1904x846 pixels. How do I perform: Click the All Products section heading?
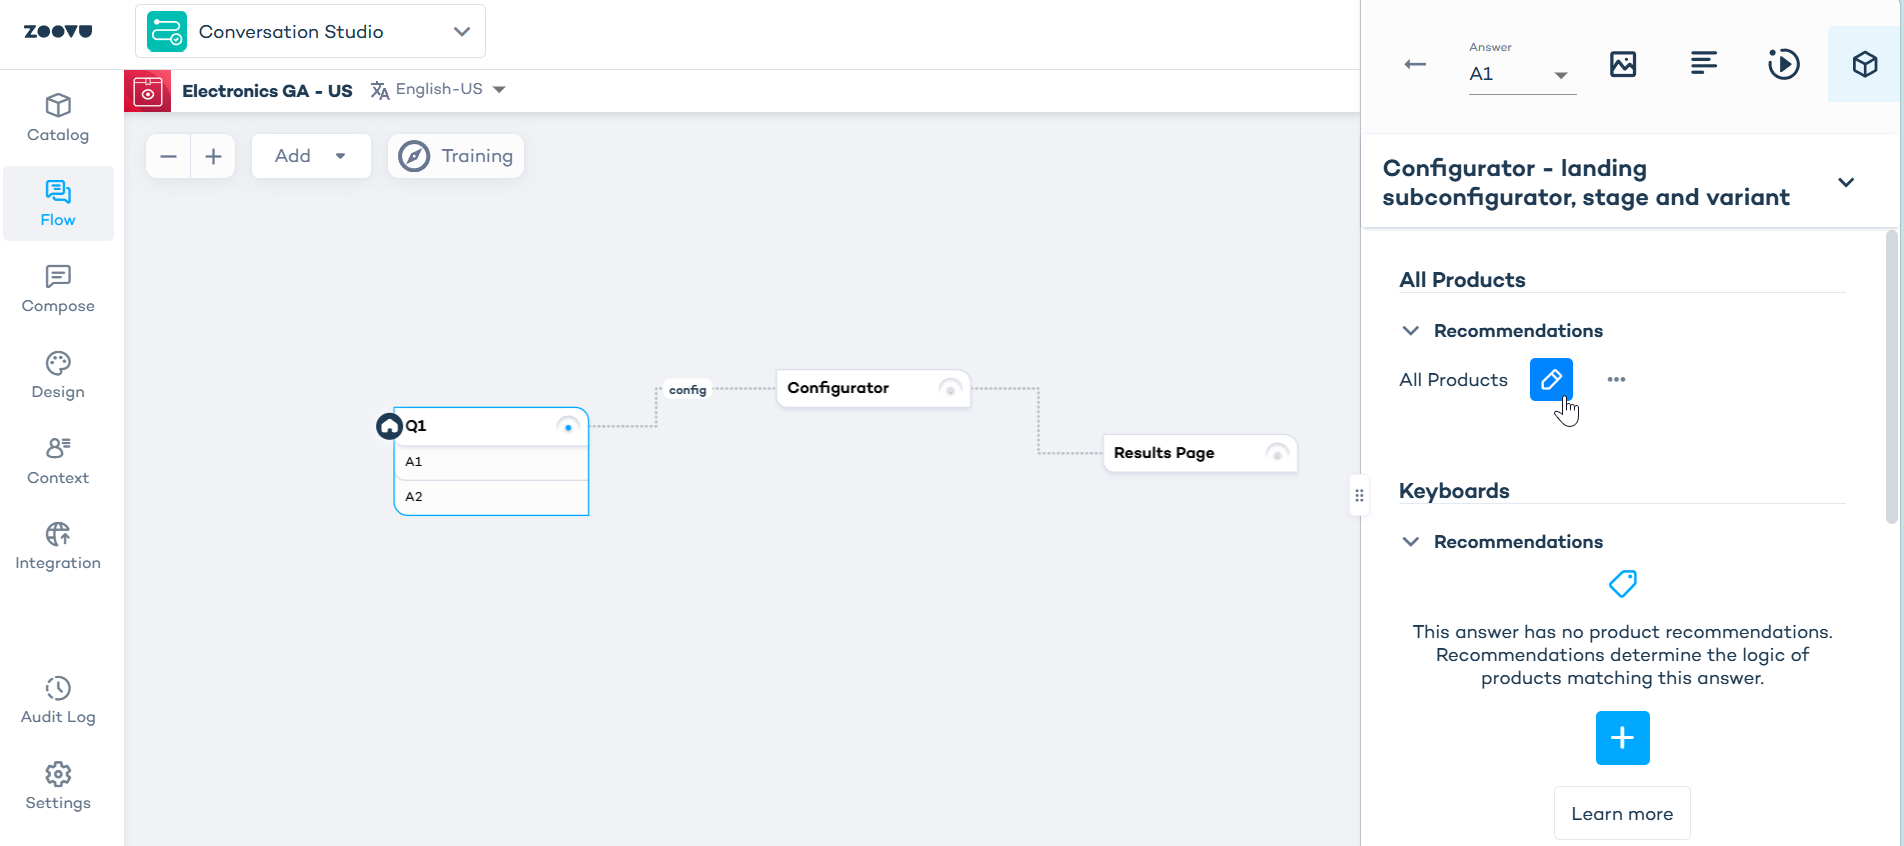point(1462,280)
